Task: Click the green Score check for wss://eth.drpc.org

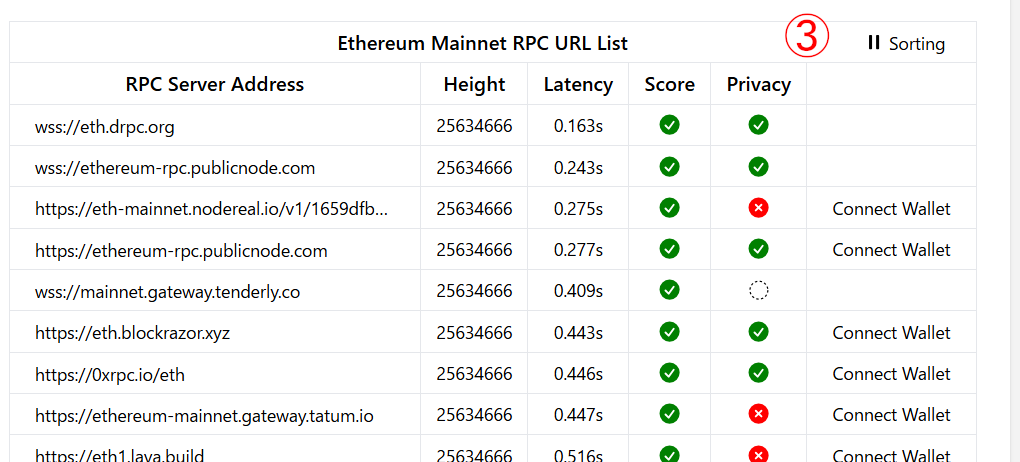Action: 669,125
